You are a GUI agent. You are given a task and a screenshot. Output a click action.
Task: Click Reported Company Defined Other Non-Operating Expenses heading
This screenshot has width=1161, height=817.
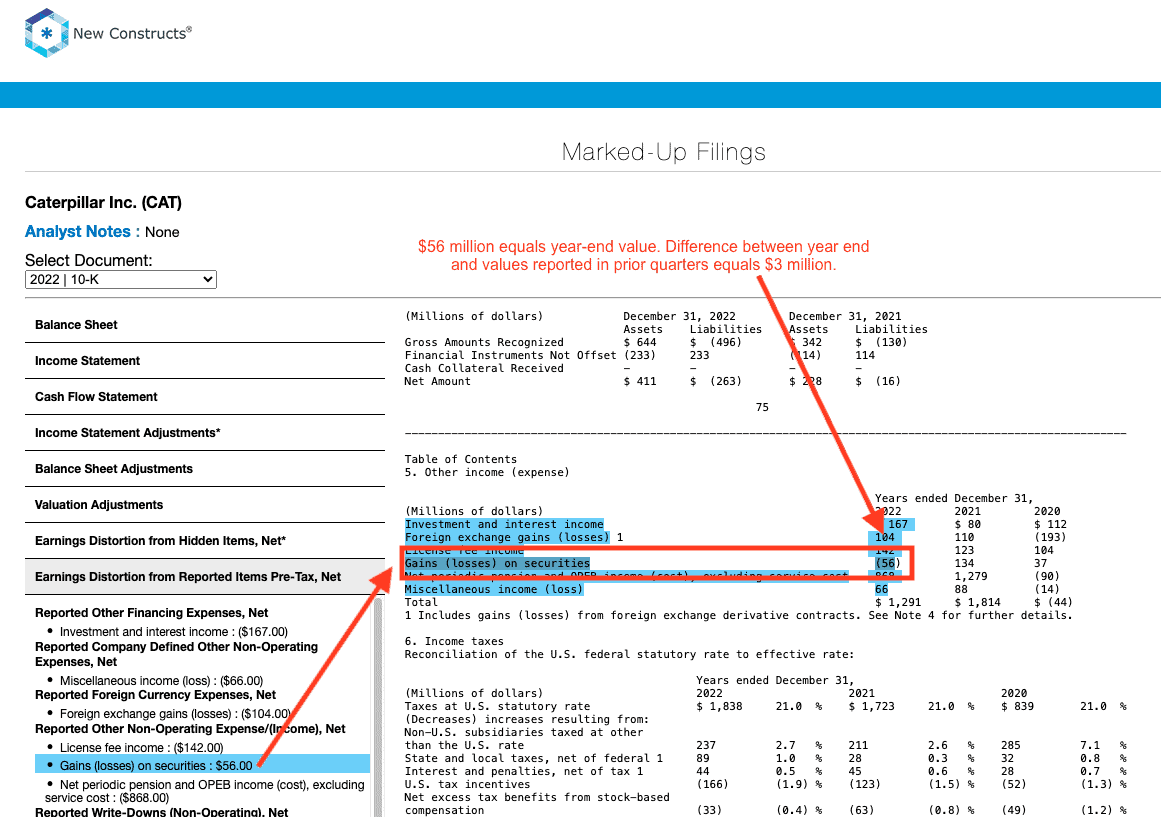(x=176, y=654)
